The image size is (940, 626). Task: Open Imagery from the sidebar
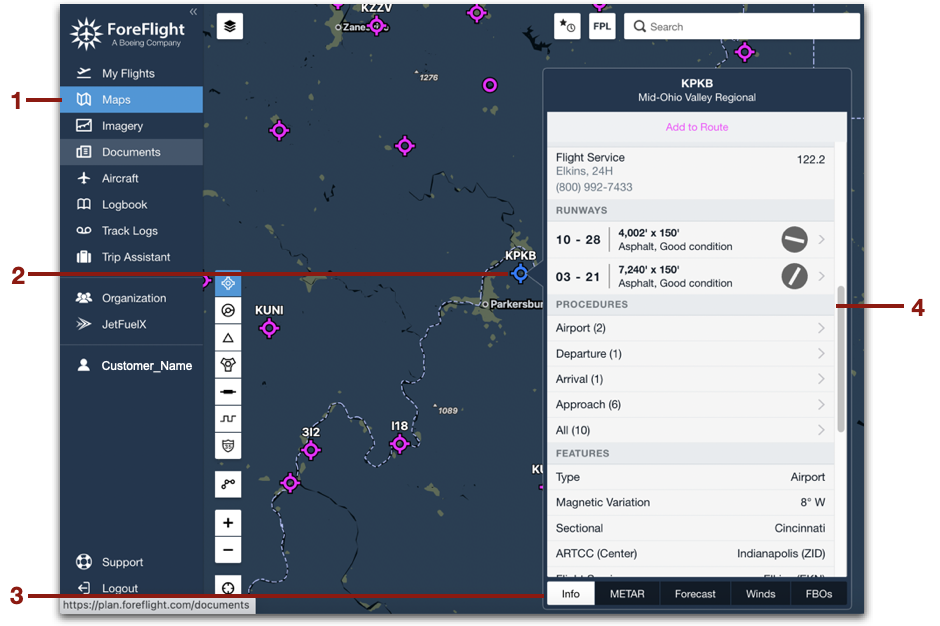(131, 126)
